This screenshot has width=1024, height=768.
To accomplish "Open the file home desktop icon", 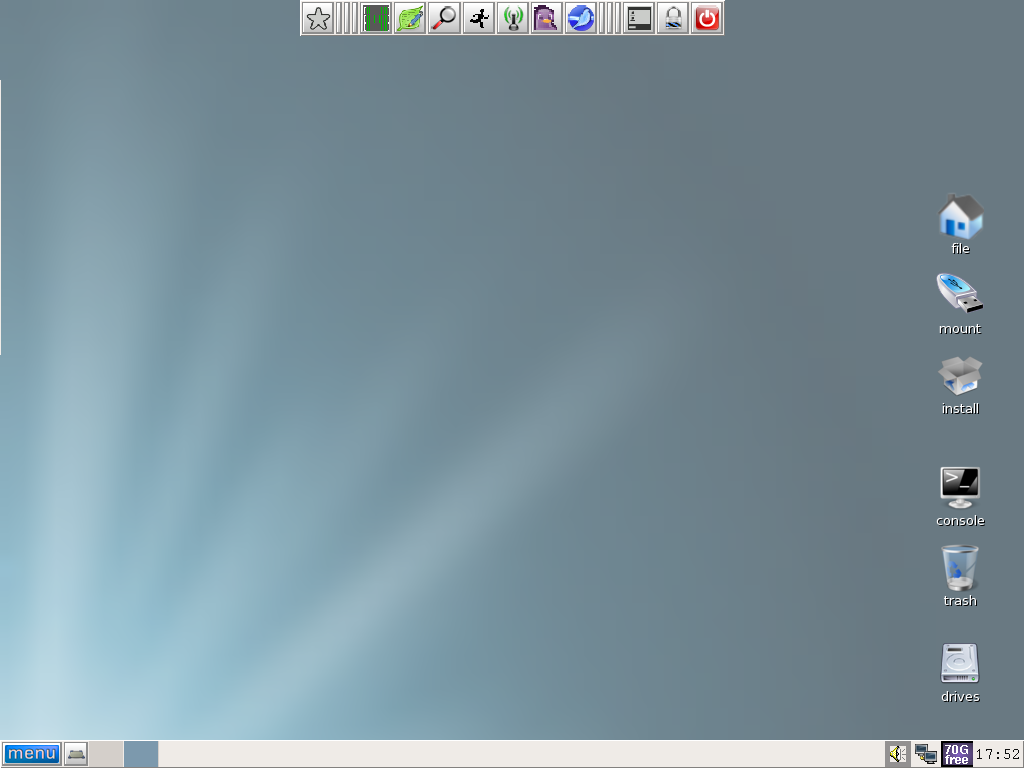I will pos(960,224).
